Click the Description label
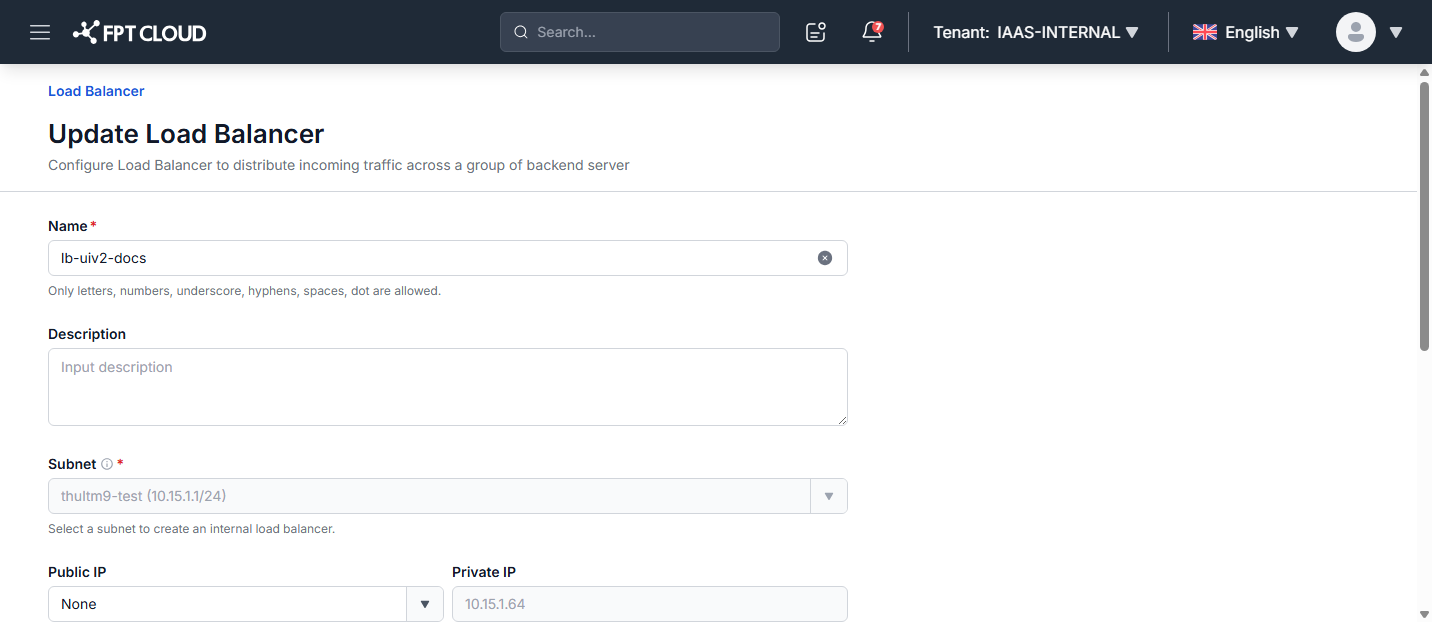Viewport: 1432px width, 622px height. [x=87, y=334]
